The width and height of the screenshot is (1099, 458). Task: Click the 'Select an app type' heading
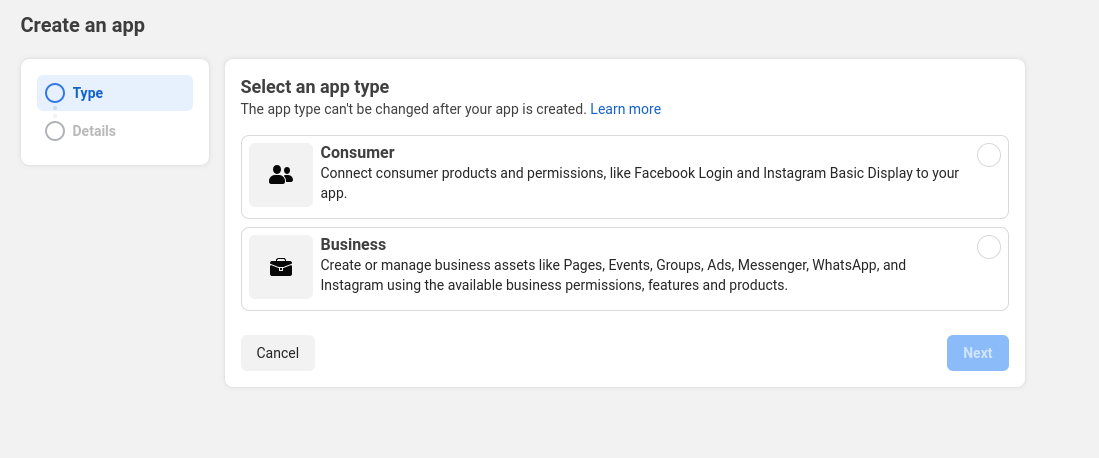coord(315,87)
